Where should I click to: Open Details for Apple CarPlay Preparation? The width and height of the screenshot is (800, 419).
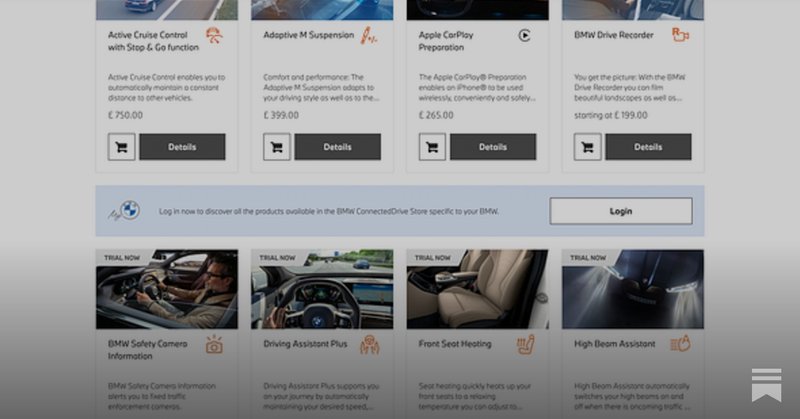493,147
